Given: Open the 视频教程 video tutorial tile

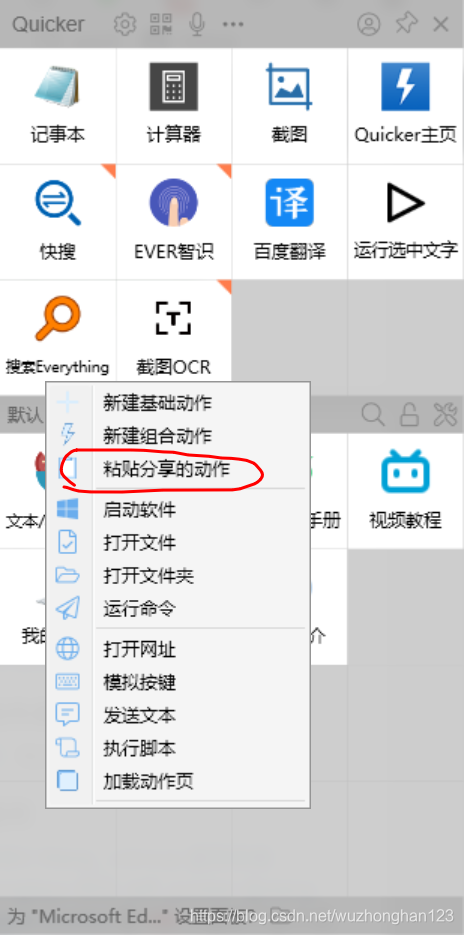Looking at the screenshot, I should tap(406, 491).
